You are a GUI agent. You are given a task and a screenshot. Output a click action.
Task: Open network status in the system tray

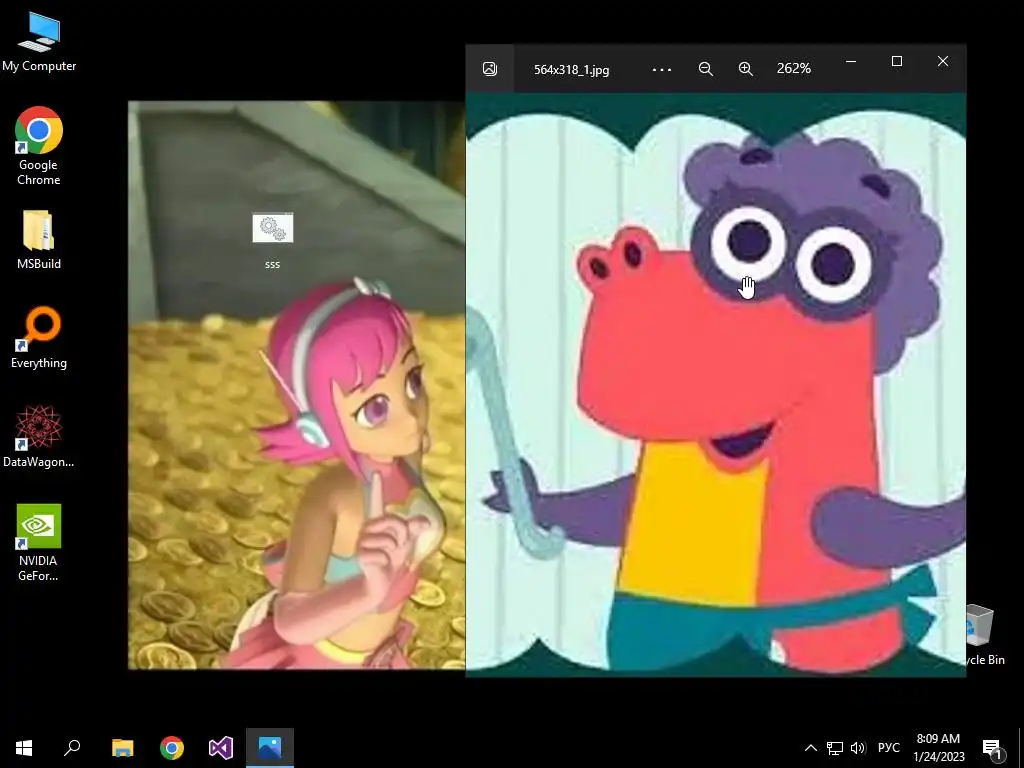[x=835, y=748]
